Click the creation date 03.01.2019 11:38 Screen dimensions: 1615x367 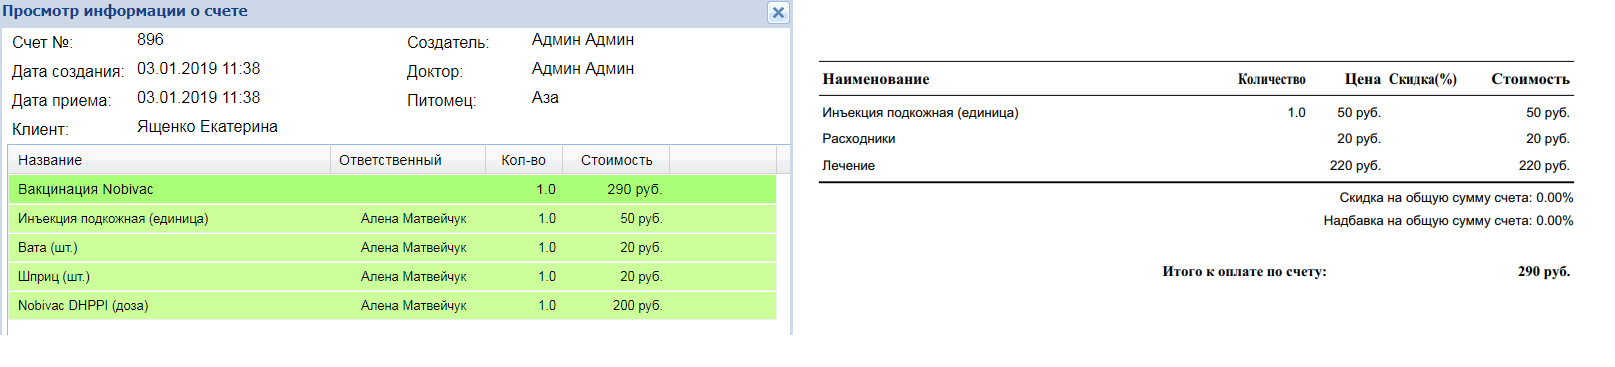click(x=198, y=69)
